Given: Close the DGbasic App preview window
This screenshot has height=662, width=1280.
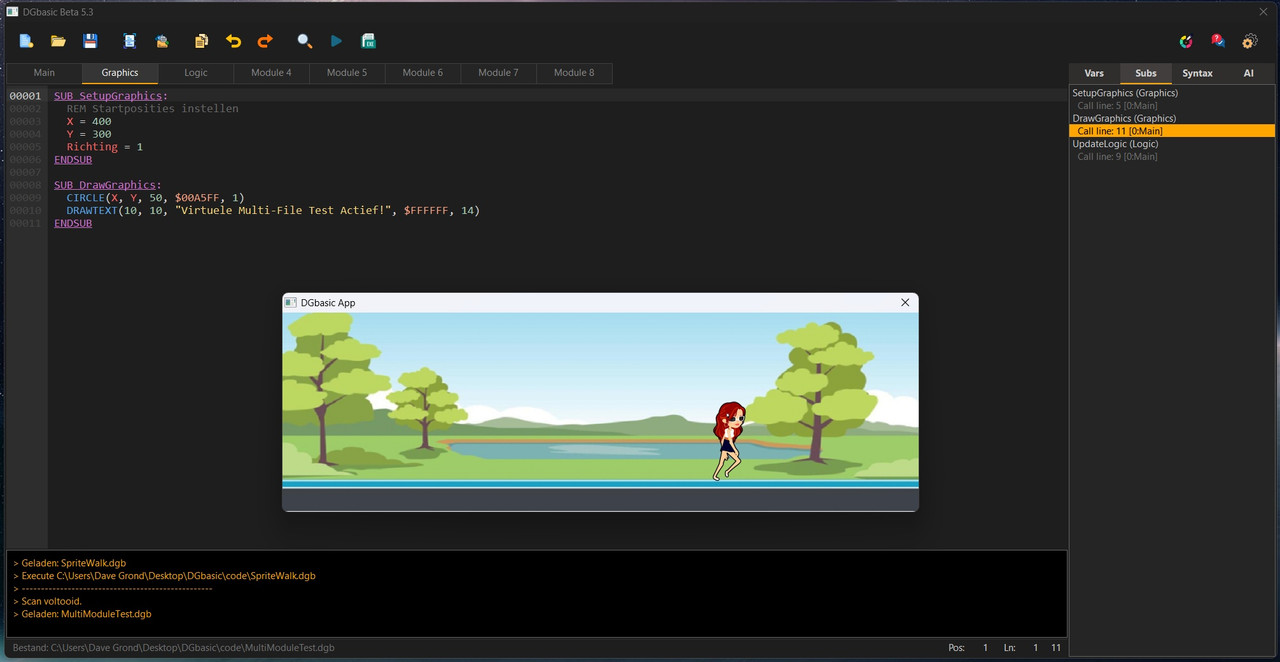Looking at the screenshot, I should (x=905, y=302).
